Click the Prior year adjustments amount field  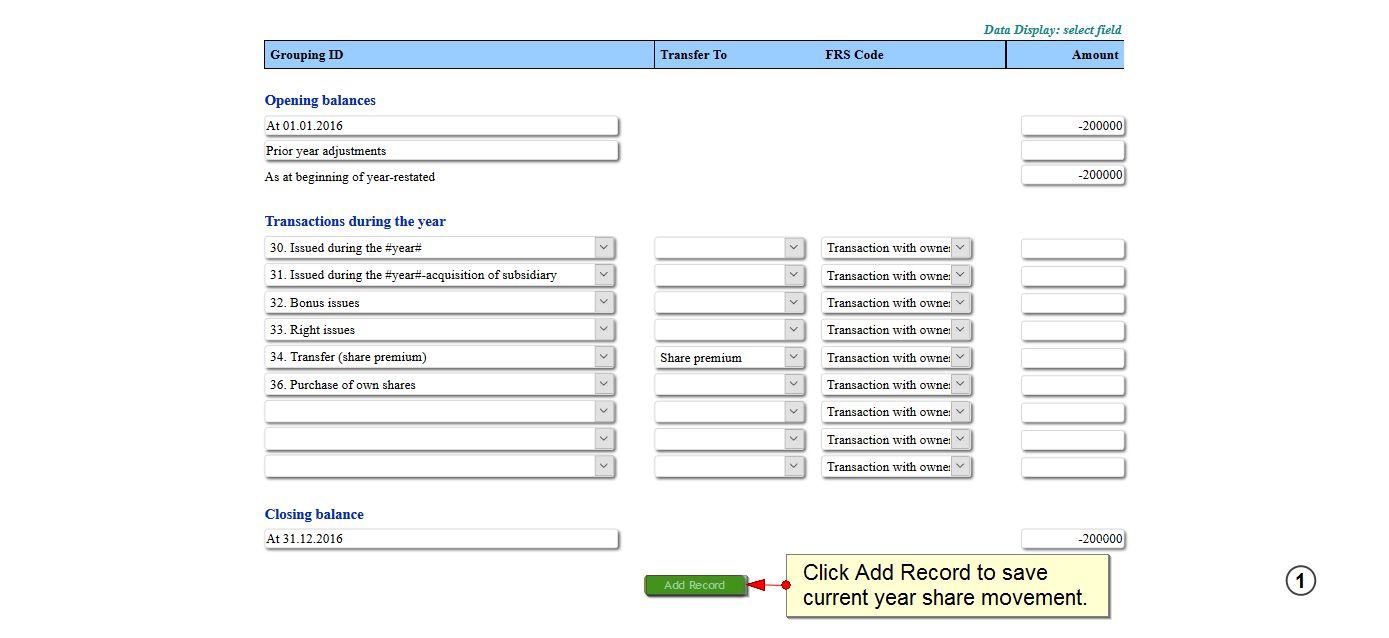pos(1072,151)
